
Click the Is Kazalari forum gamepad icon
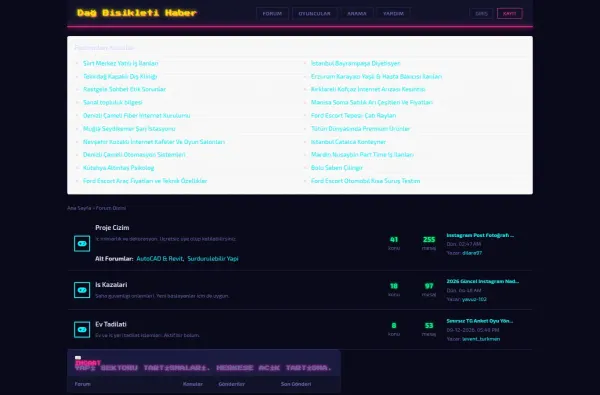click(82, 290)
